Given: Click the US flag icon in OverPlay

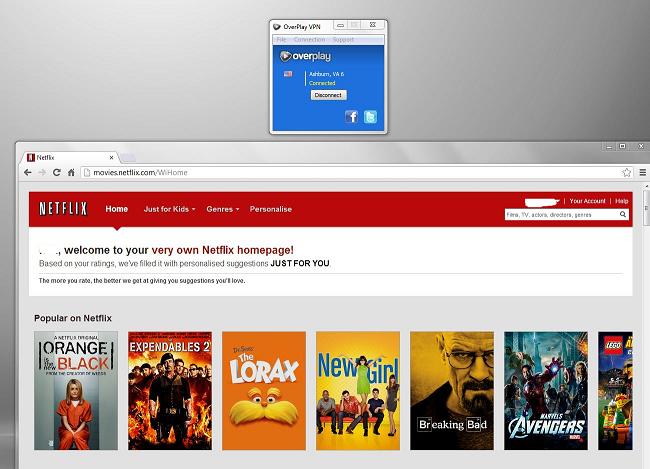Looking at the screenshot, I should point(288,74).
